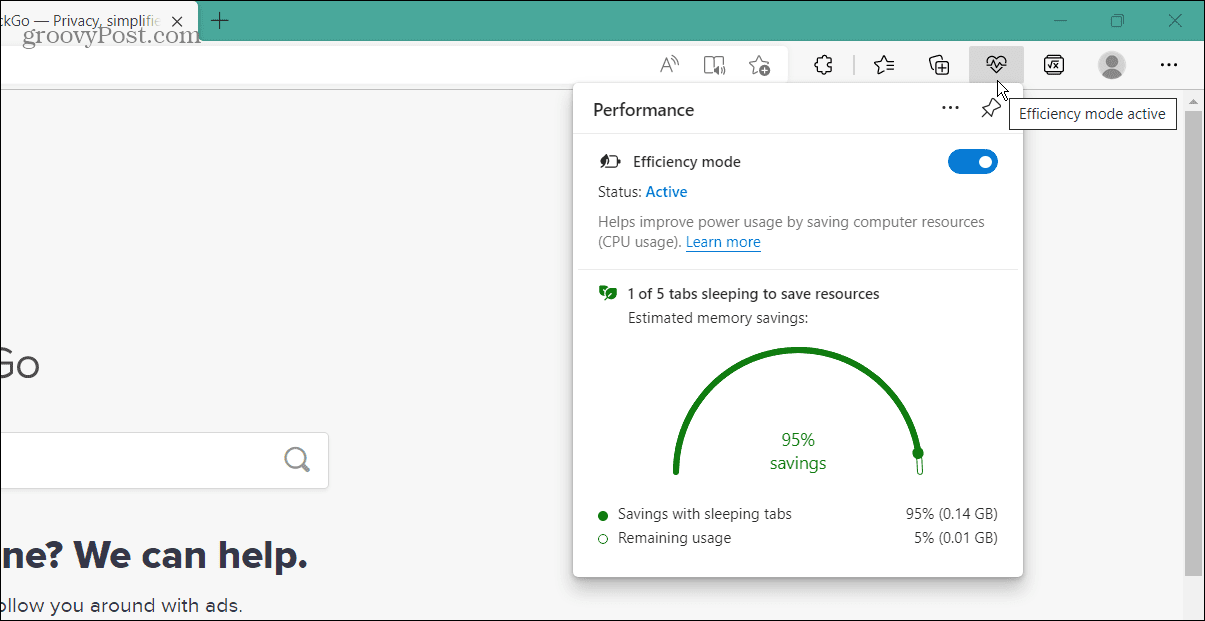Open a new browser tab
Viewport: 1205px width, 621px height.
tap(219, 20)
